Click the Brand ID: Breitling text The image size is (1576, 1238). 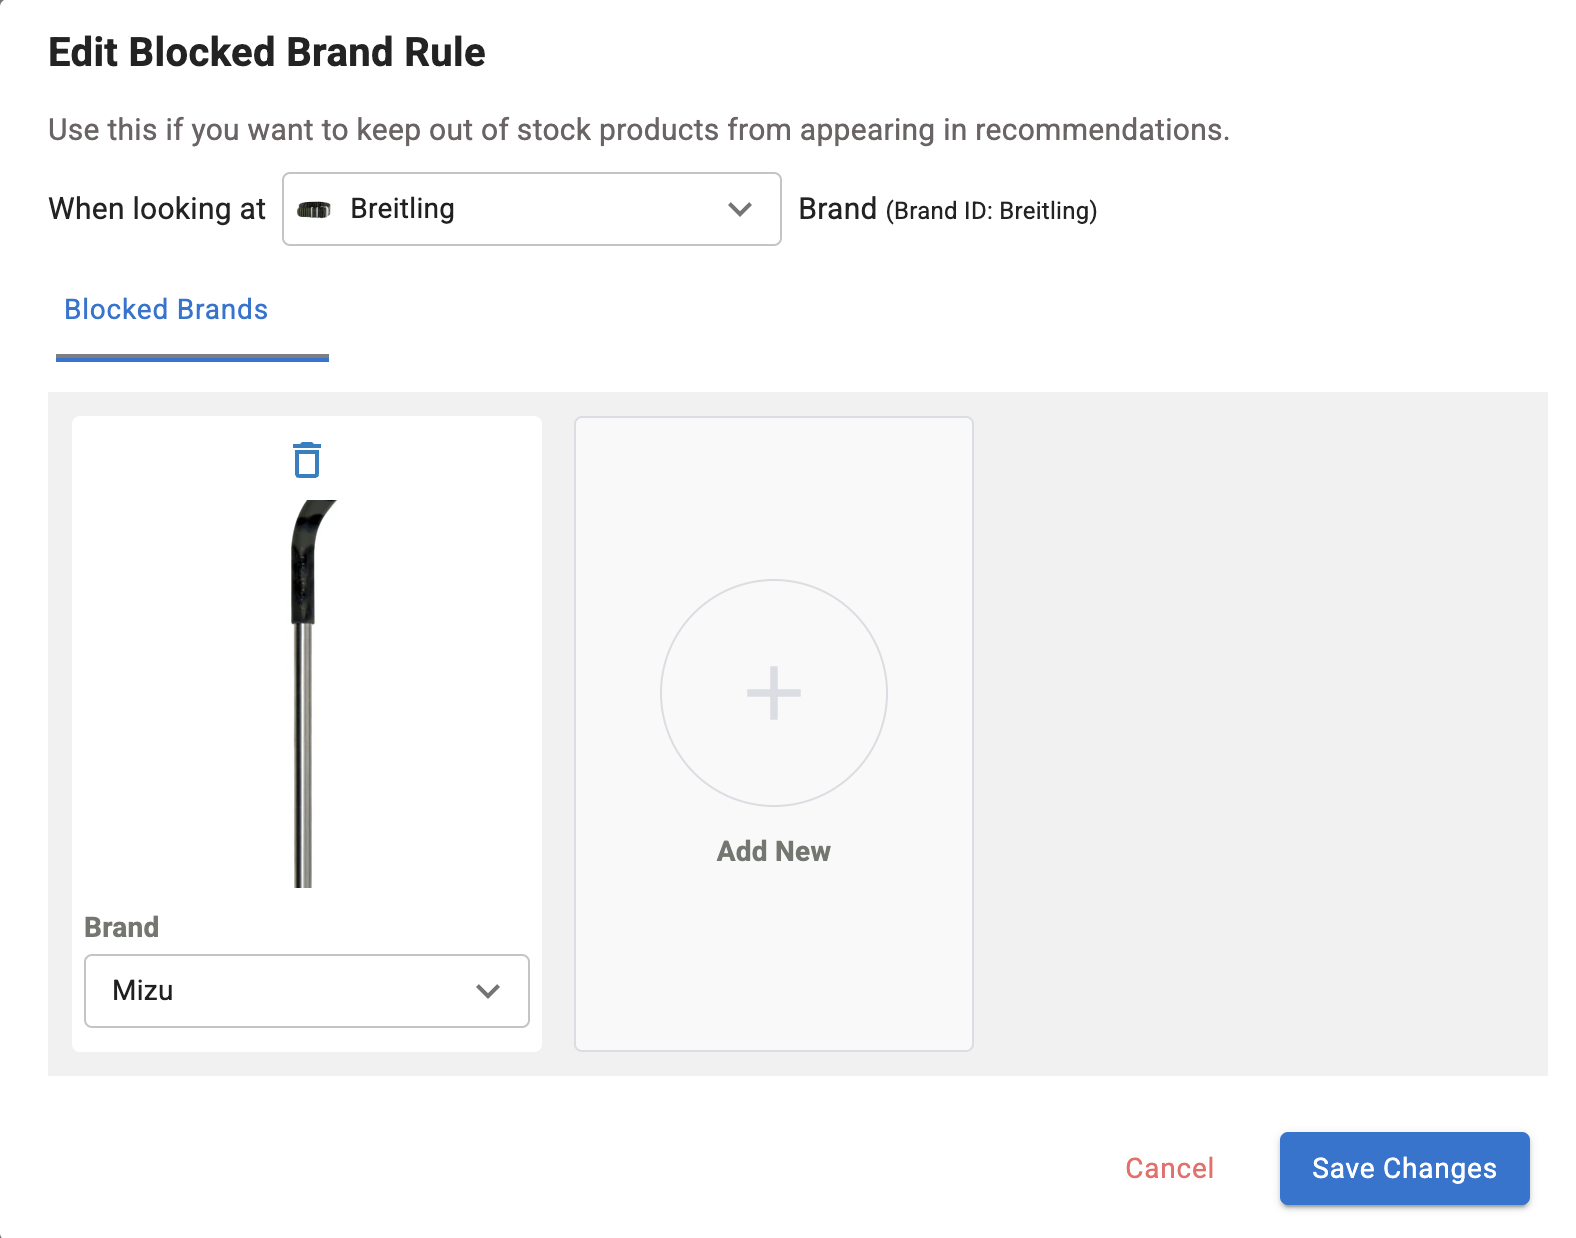point(991,211)
